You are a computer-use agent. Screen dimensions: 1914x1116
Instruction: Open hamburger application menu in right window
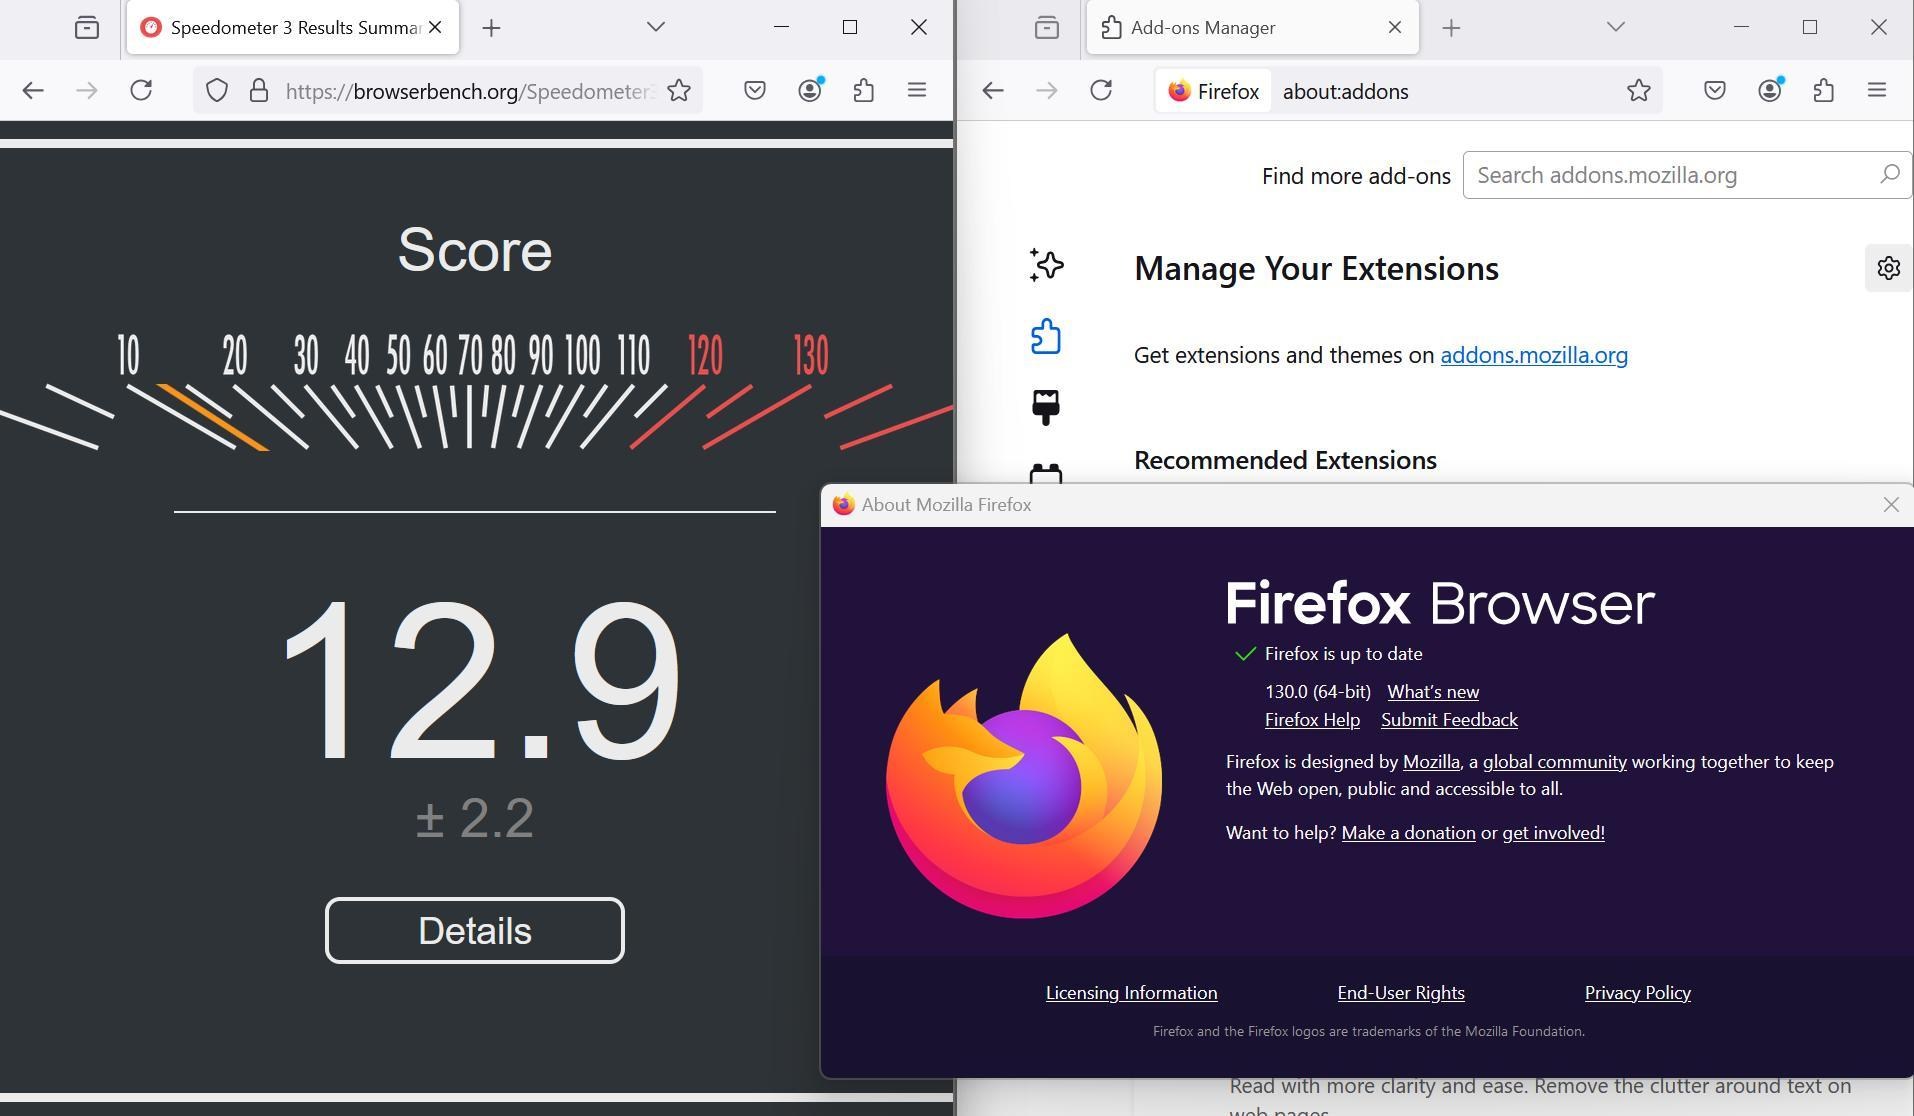coord(1877,91)
